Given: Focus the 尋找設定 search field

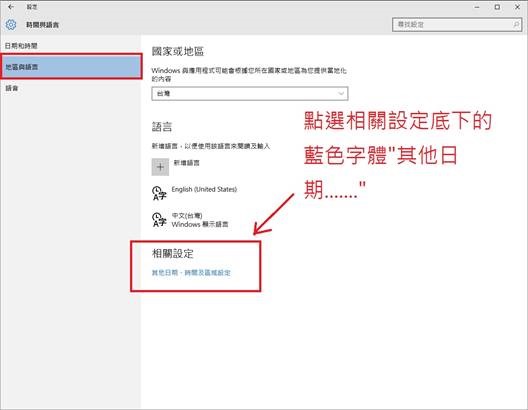Looking at the screenshot, I should pos(457,25).
